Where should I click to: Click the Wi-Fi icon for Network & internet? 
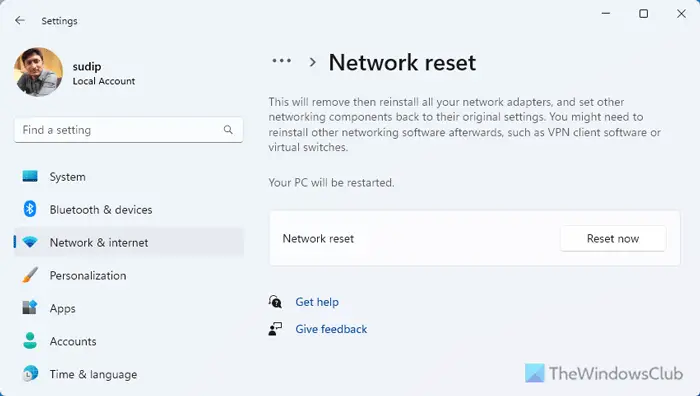click(x=30, y=242)
